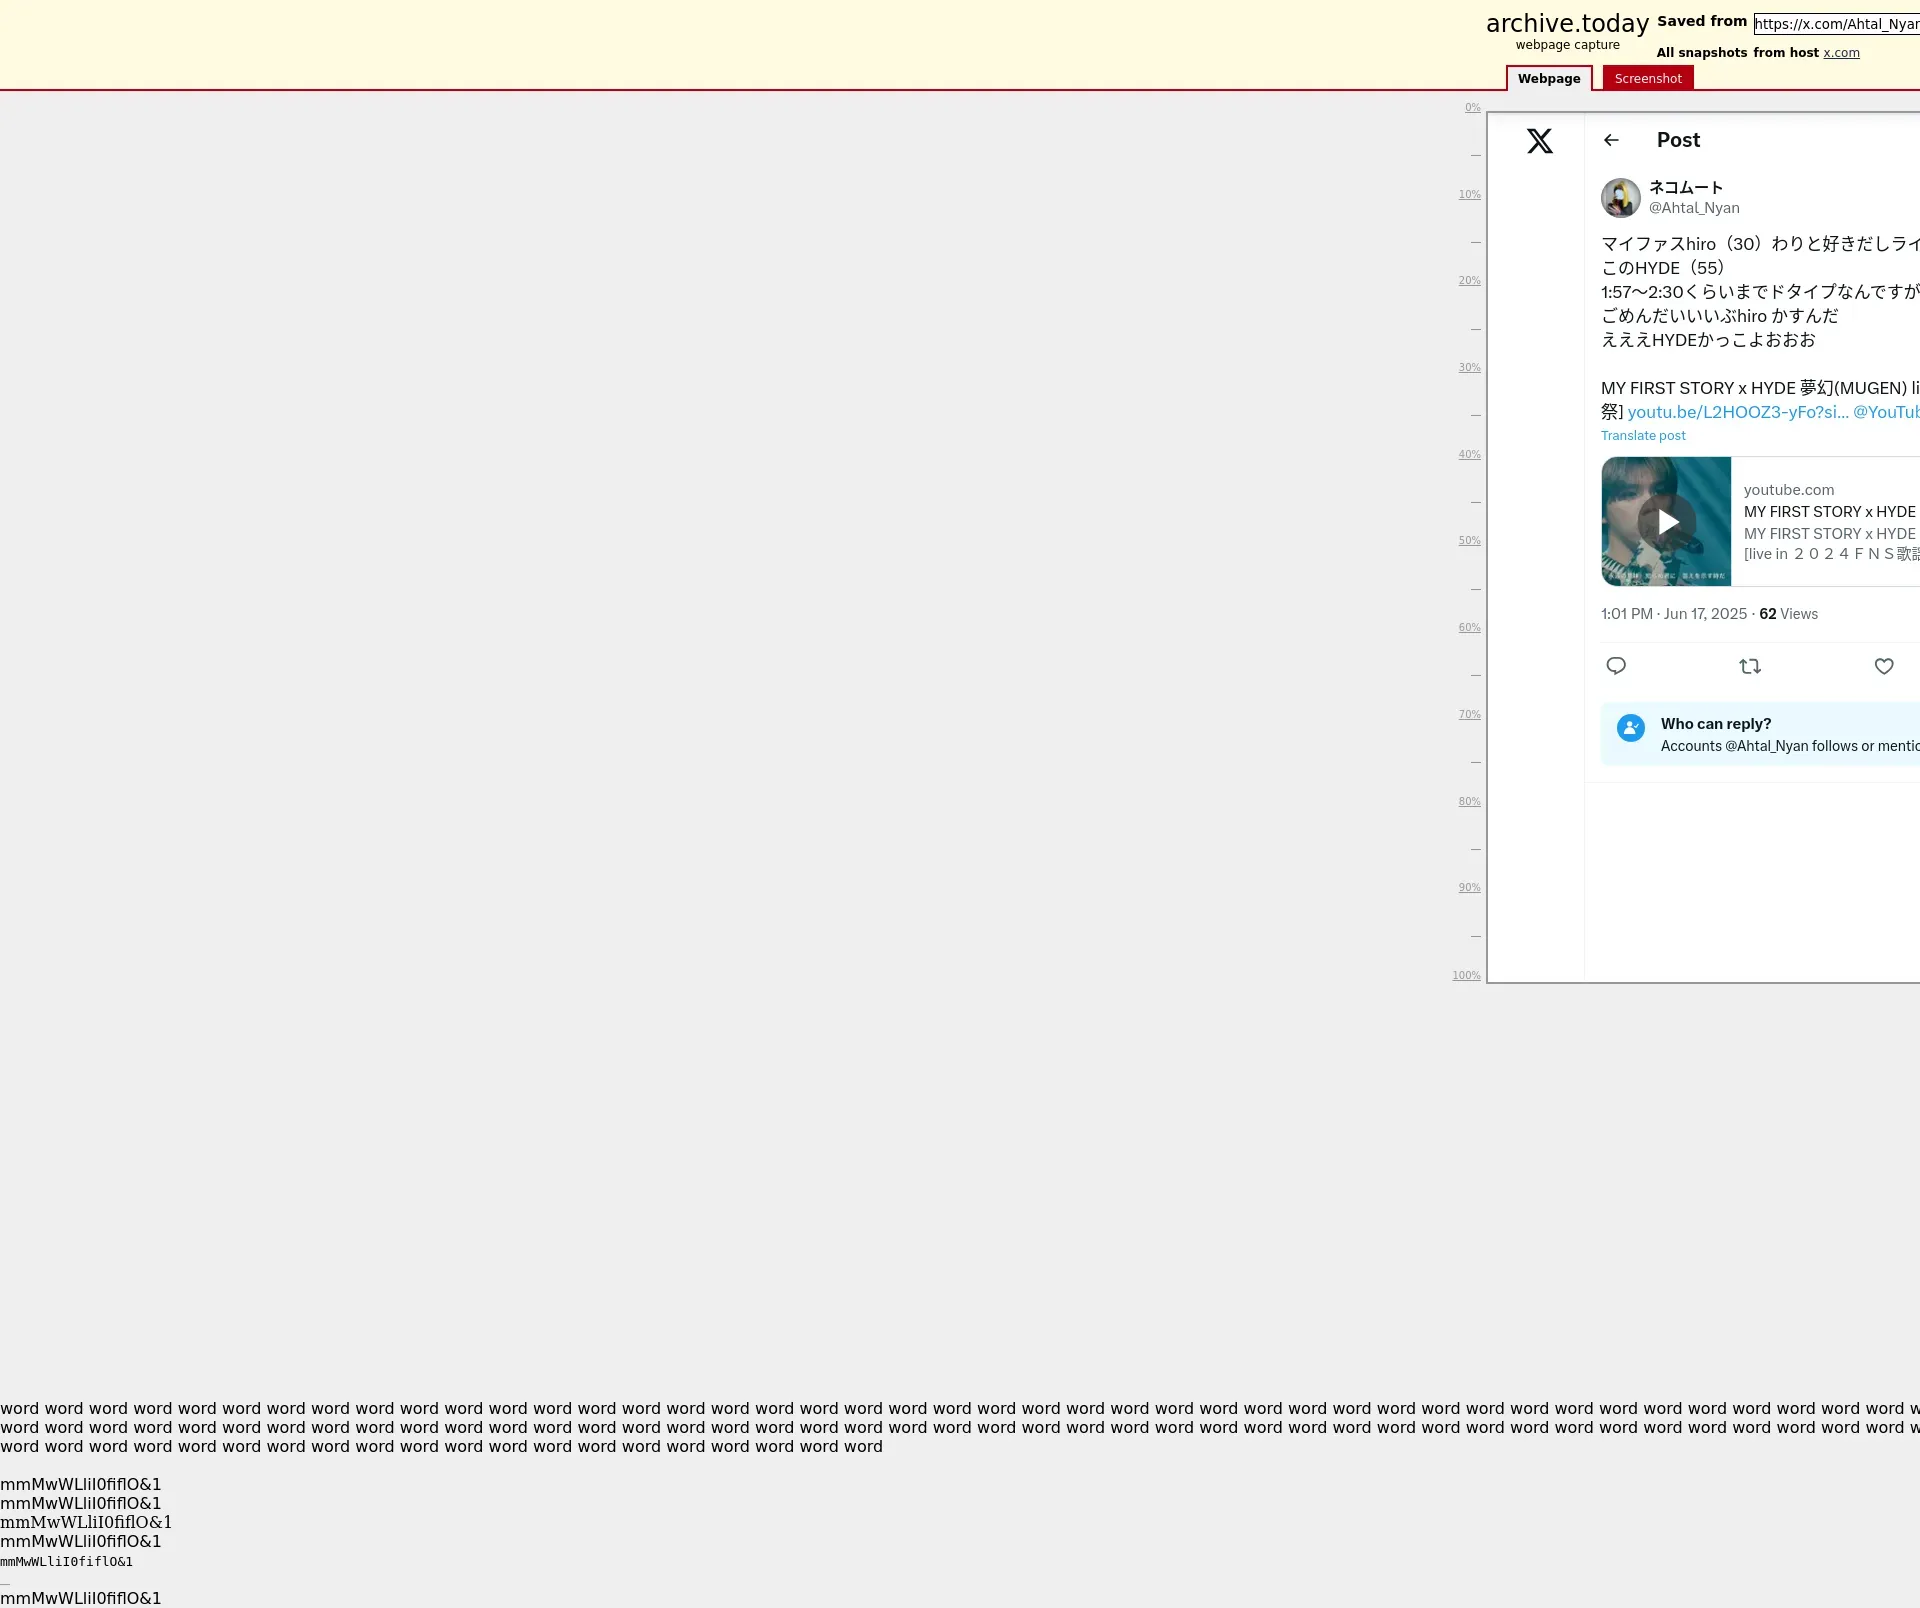Click the X logo icon

click(x=1540, y=141)
